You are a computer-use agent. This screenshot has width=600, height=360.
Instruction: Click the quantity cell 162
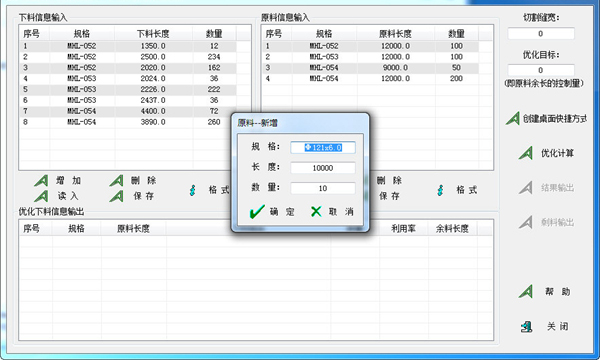(214, 68)
